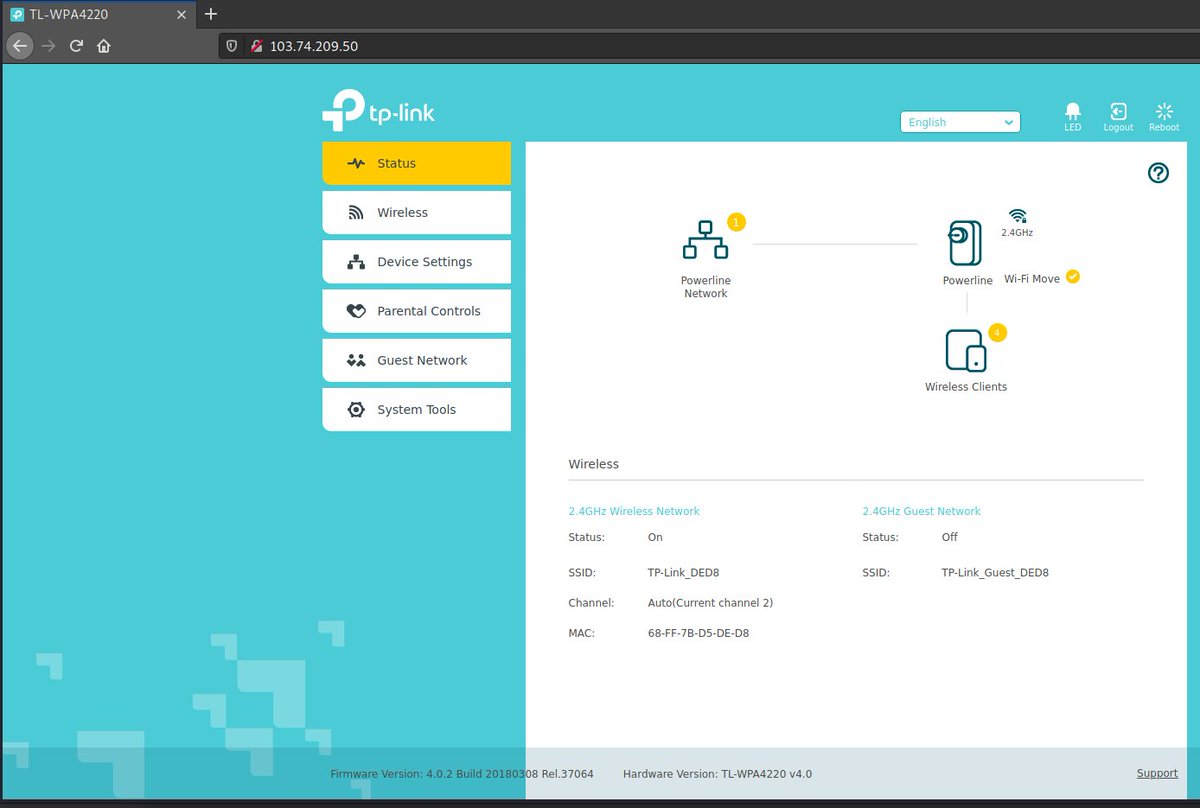This screenshot has width=1200, height=808.
Task: Select the TL-WPA4220 browser tab
Action: tap(98, 14)
